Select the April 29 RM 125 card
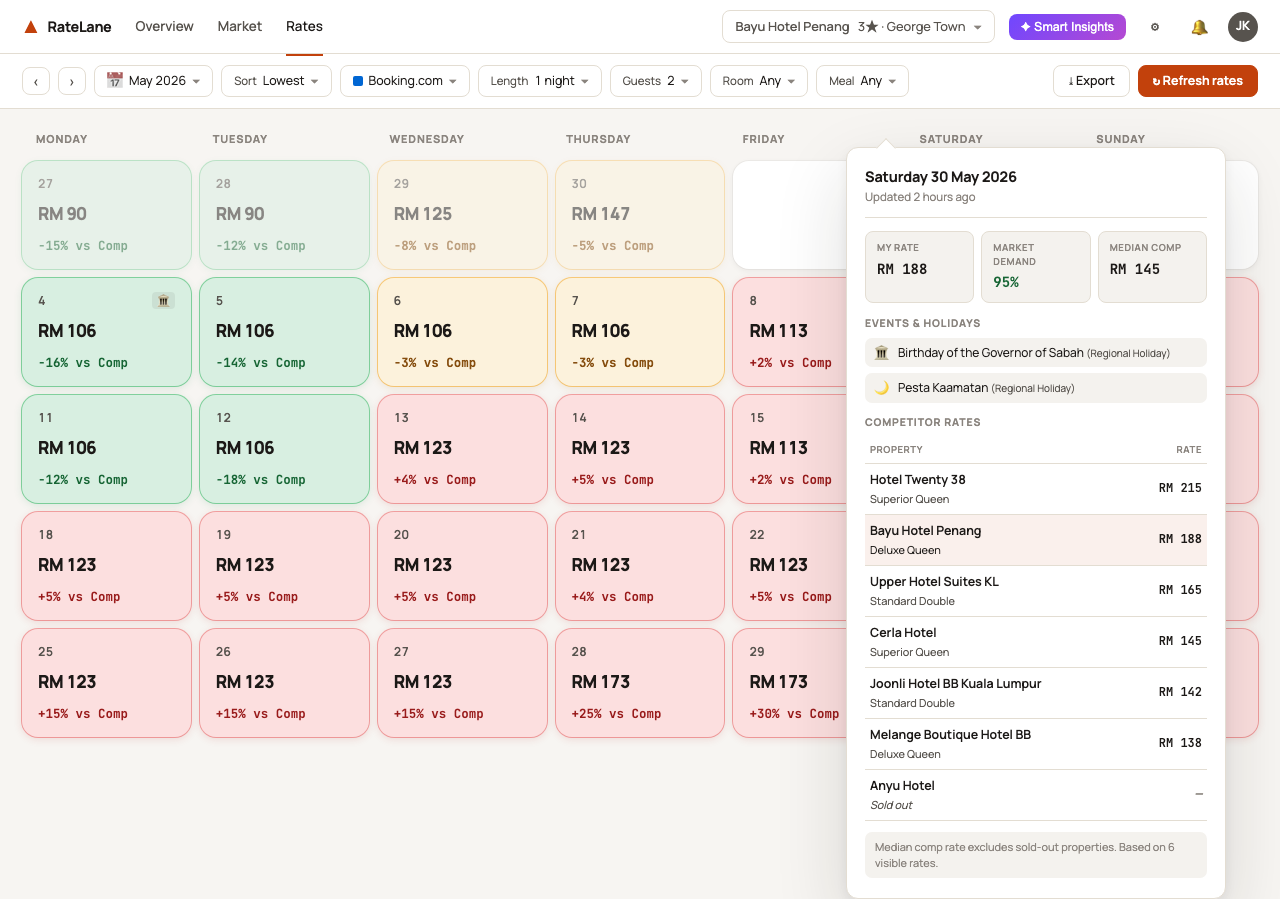Viewport: 1280px width, 899px height. click(x=462, y=215)
